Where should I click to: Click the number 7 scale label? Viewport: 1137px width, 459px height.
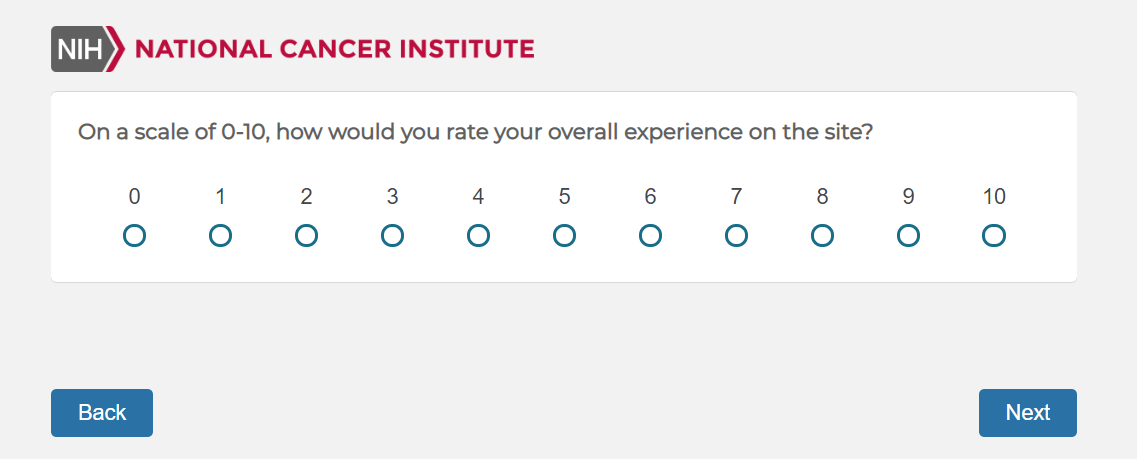[x=736, y=197]
